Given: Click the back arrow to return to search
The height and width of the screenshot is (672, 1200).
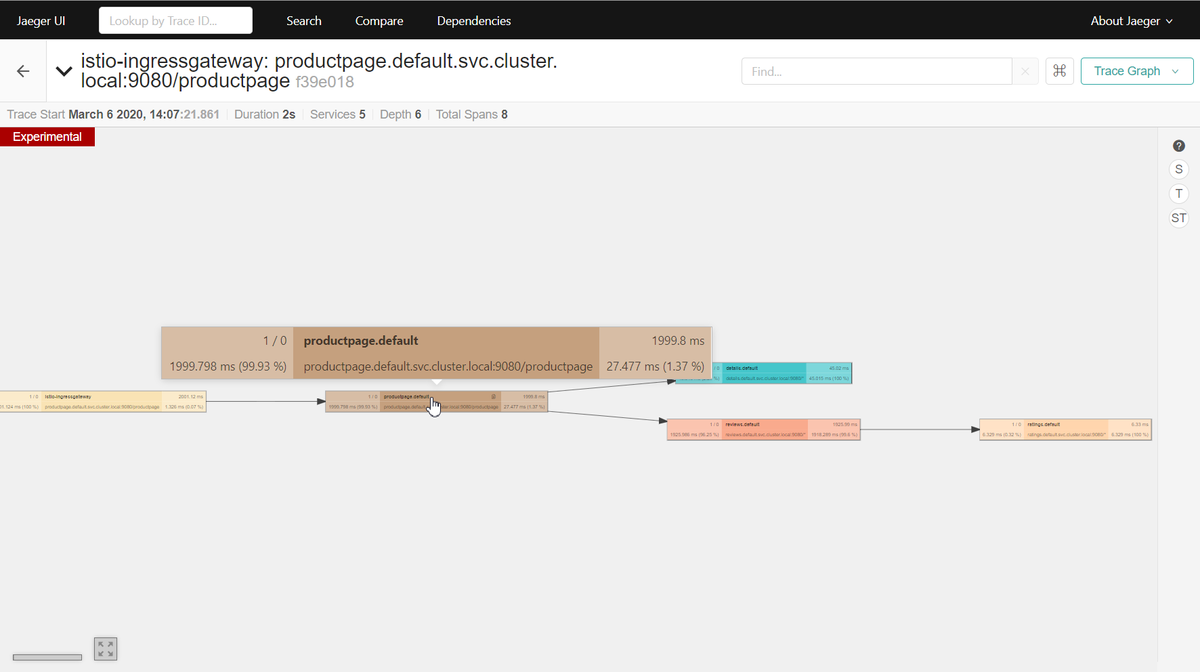Looking at the screenshot, I should click(23, 71).
